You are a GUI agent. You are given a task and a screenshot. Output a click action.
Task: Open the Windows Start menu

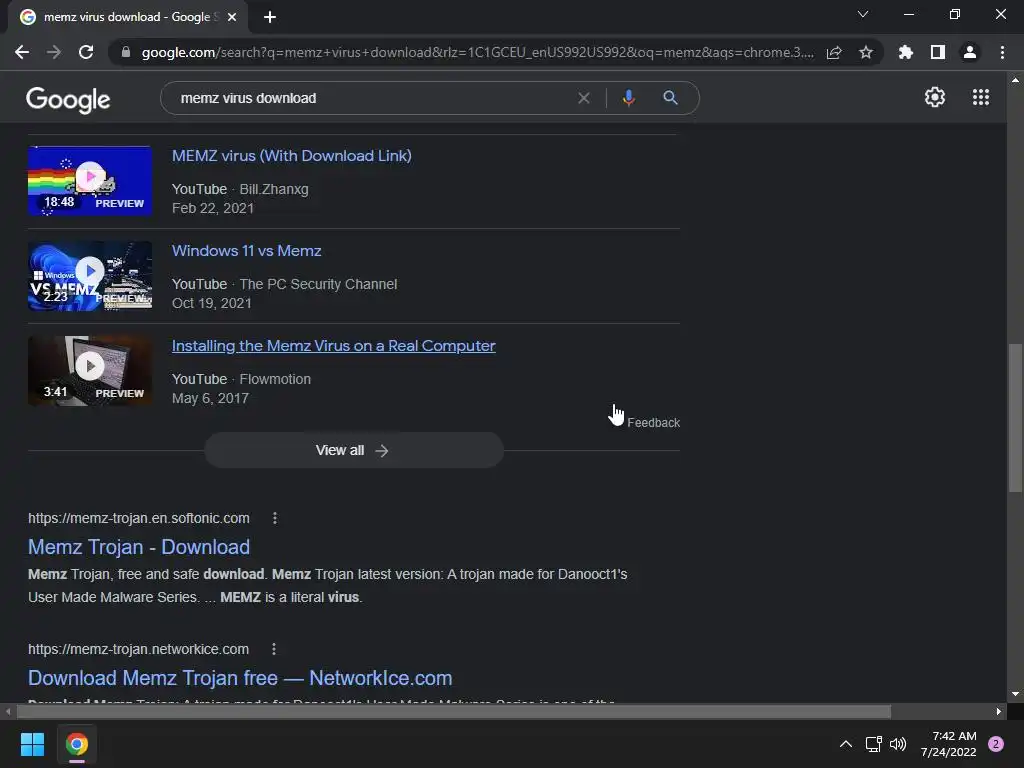(32, 744)
